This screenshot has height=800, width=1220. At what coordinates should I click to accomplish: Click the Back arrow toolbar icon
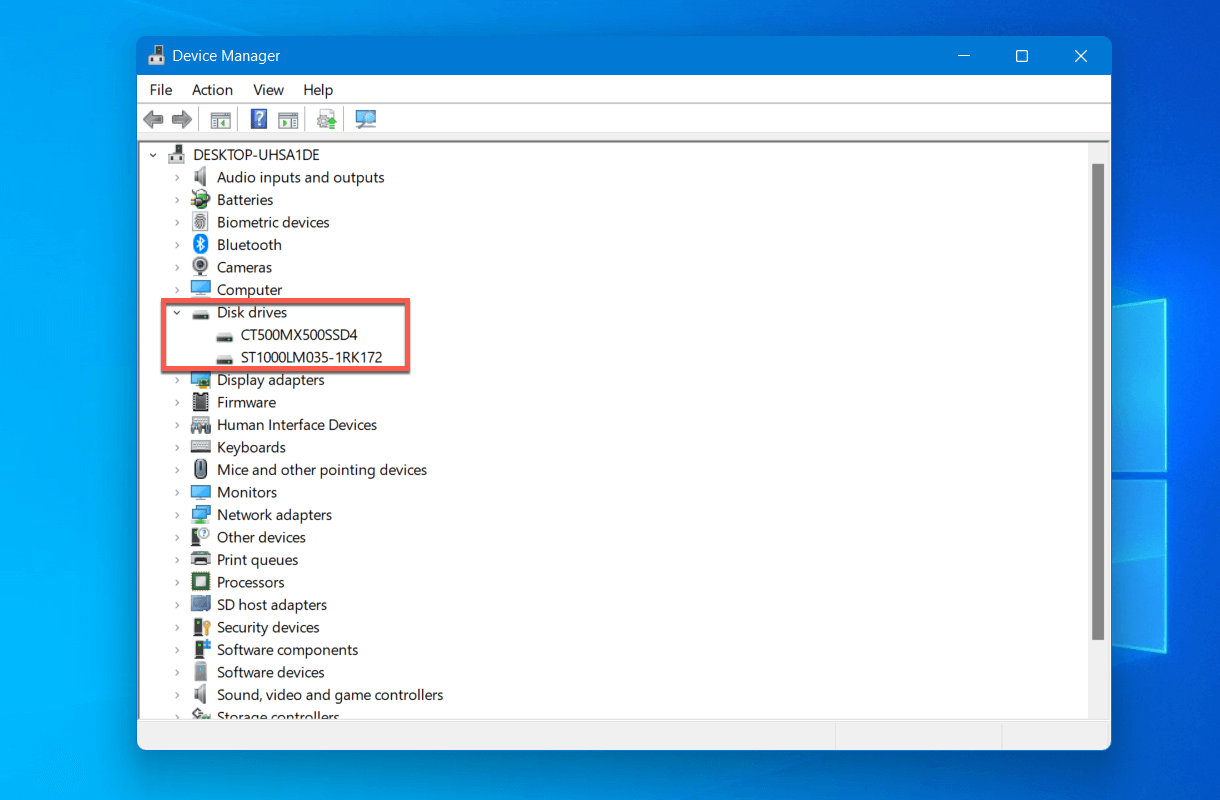tap(153, 120)
